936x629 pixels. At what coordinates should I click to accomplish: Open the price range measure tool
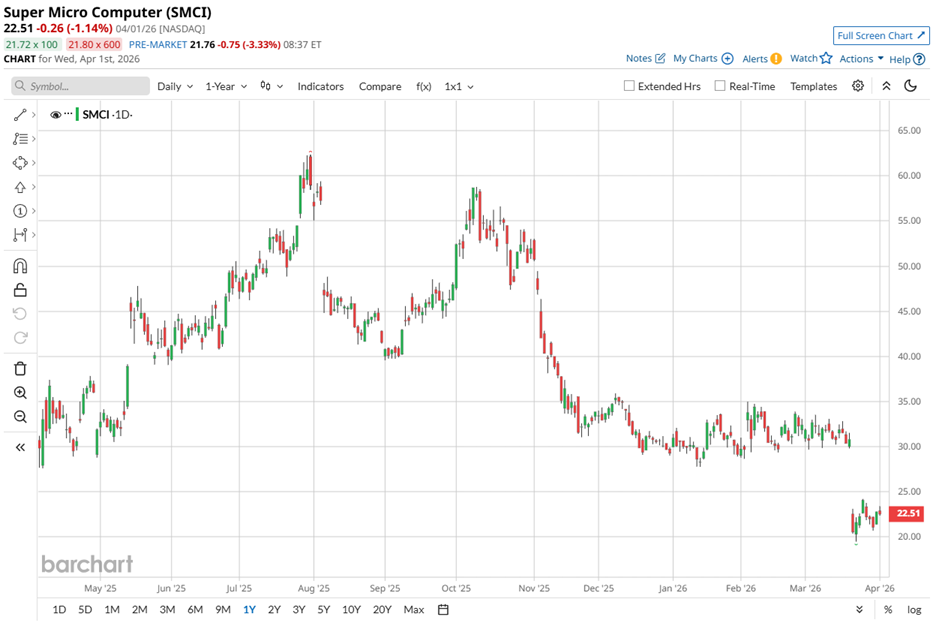20,235
